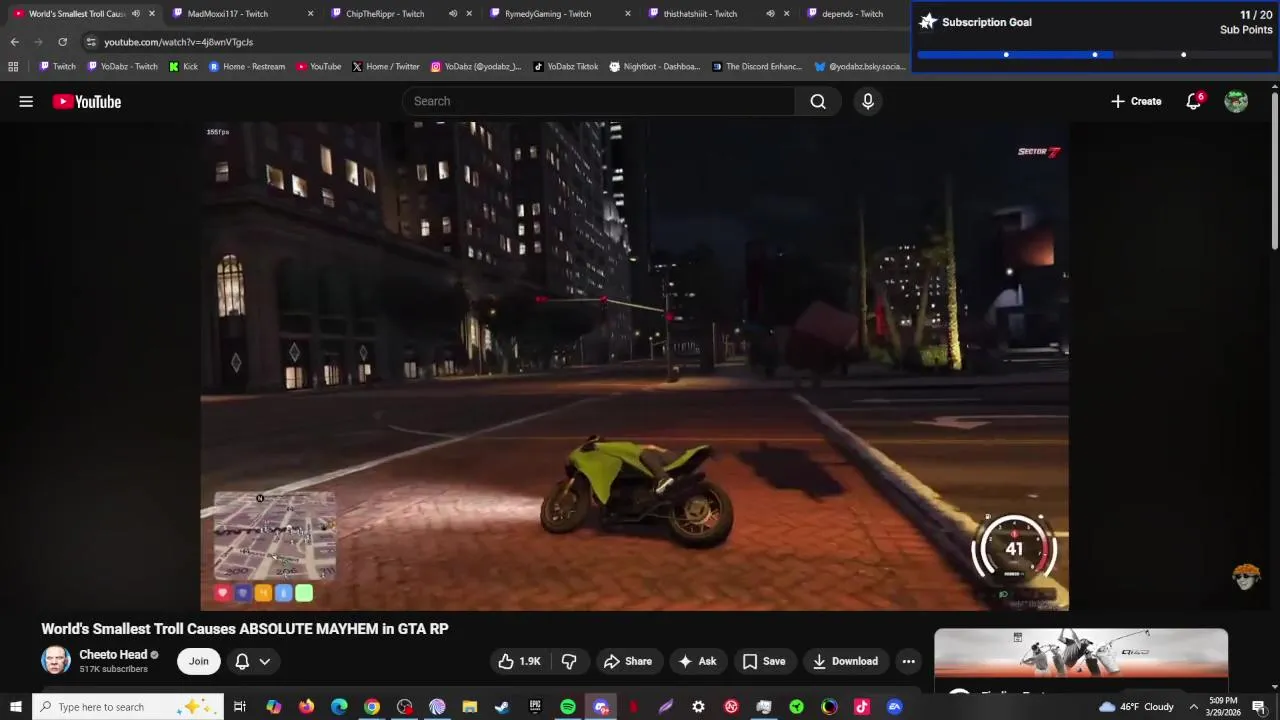Like the video with thumbs up

(x=520, y=661)
